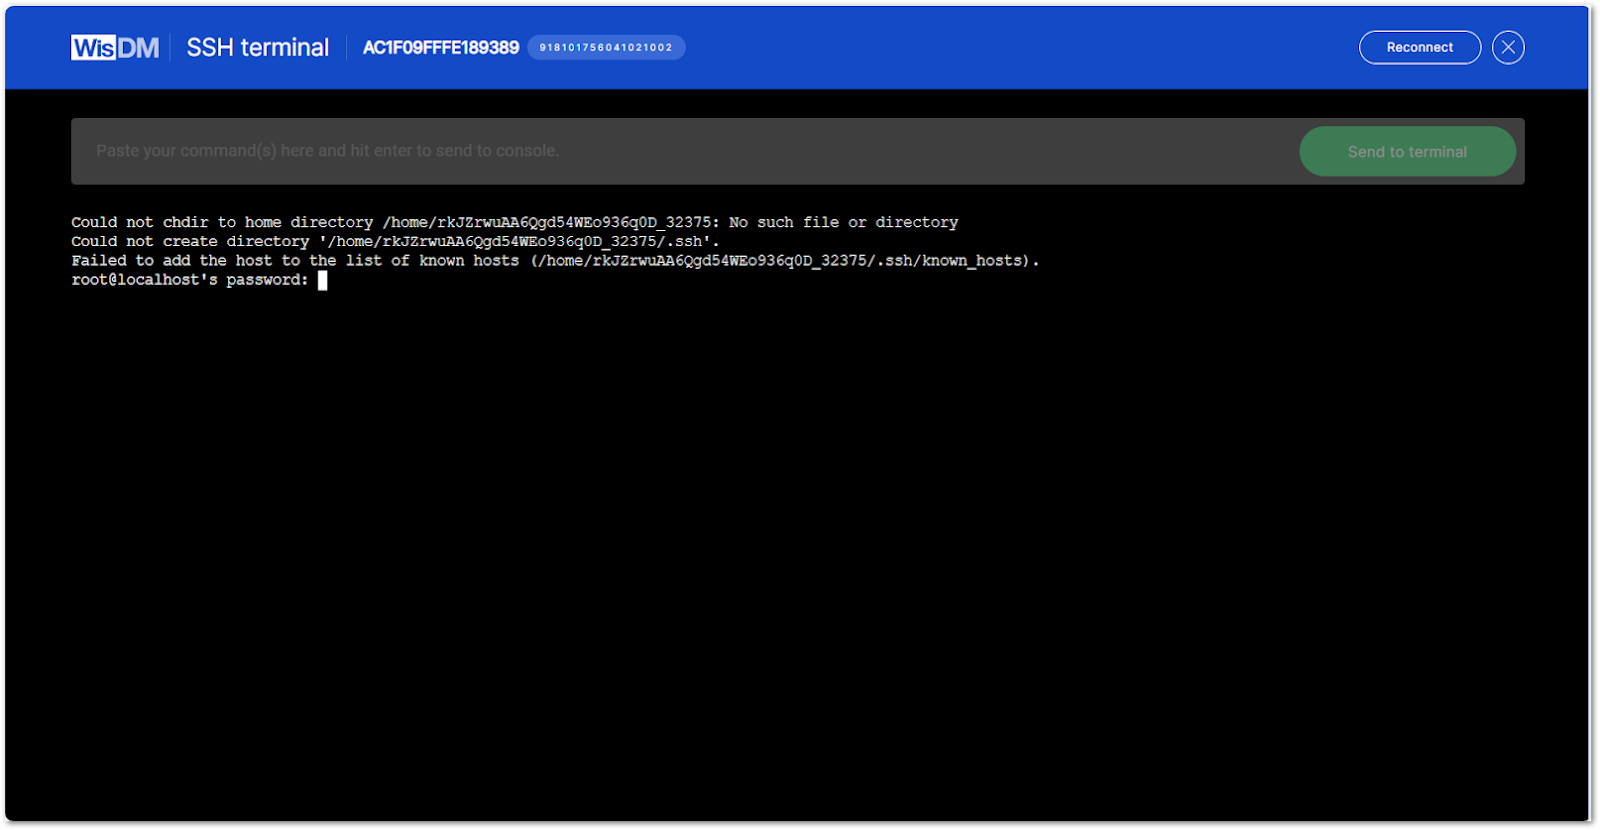1600x830 pixels.
Task: Click the device ID AC1F09FFFE189389
Action: coord(441,46)
